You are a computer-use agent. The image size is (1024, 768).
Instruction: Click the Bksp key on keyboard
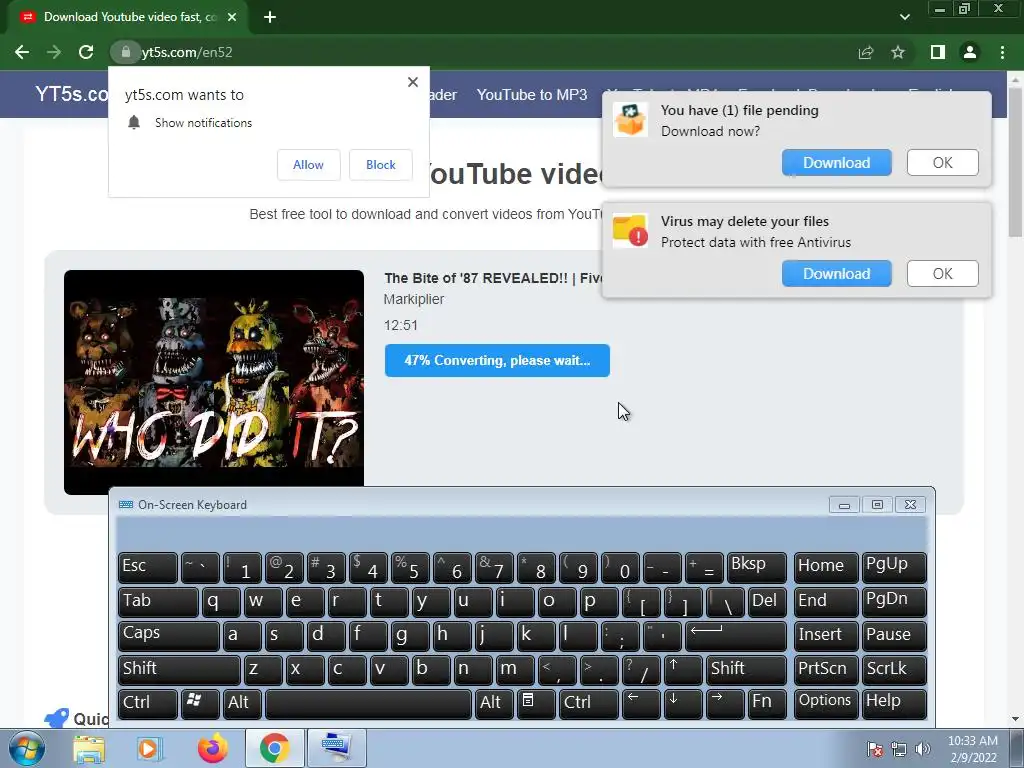757,566
